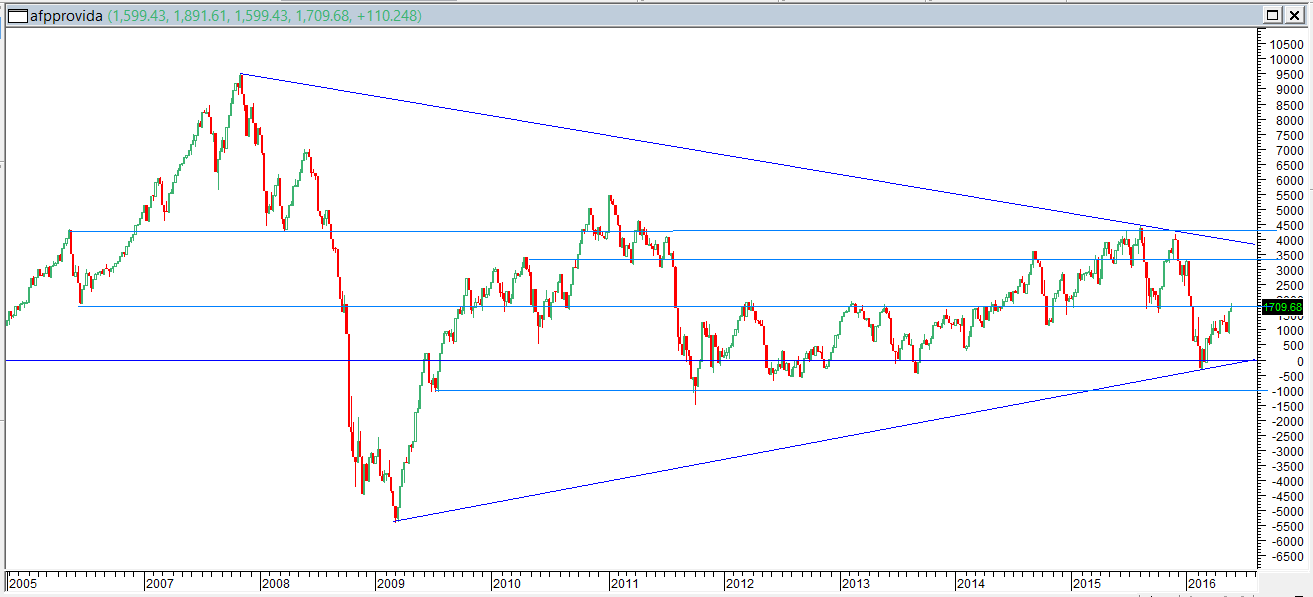
Task: Click the 2007 year label on date axis
Action: point(159,582)
